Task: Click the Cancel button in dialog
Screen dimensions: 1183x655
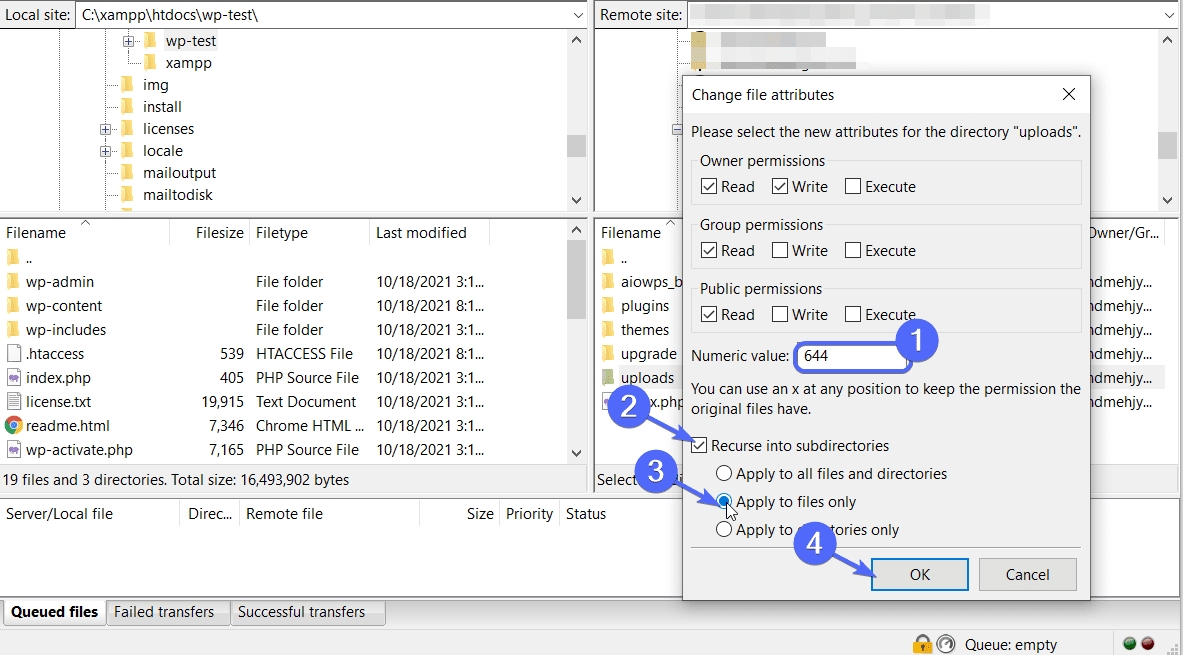Action: click(1028, 575)
